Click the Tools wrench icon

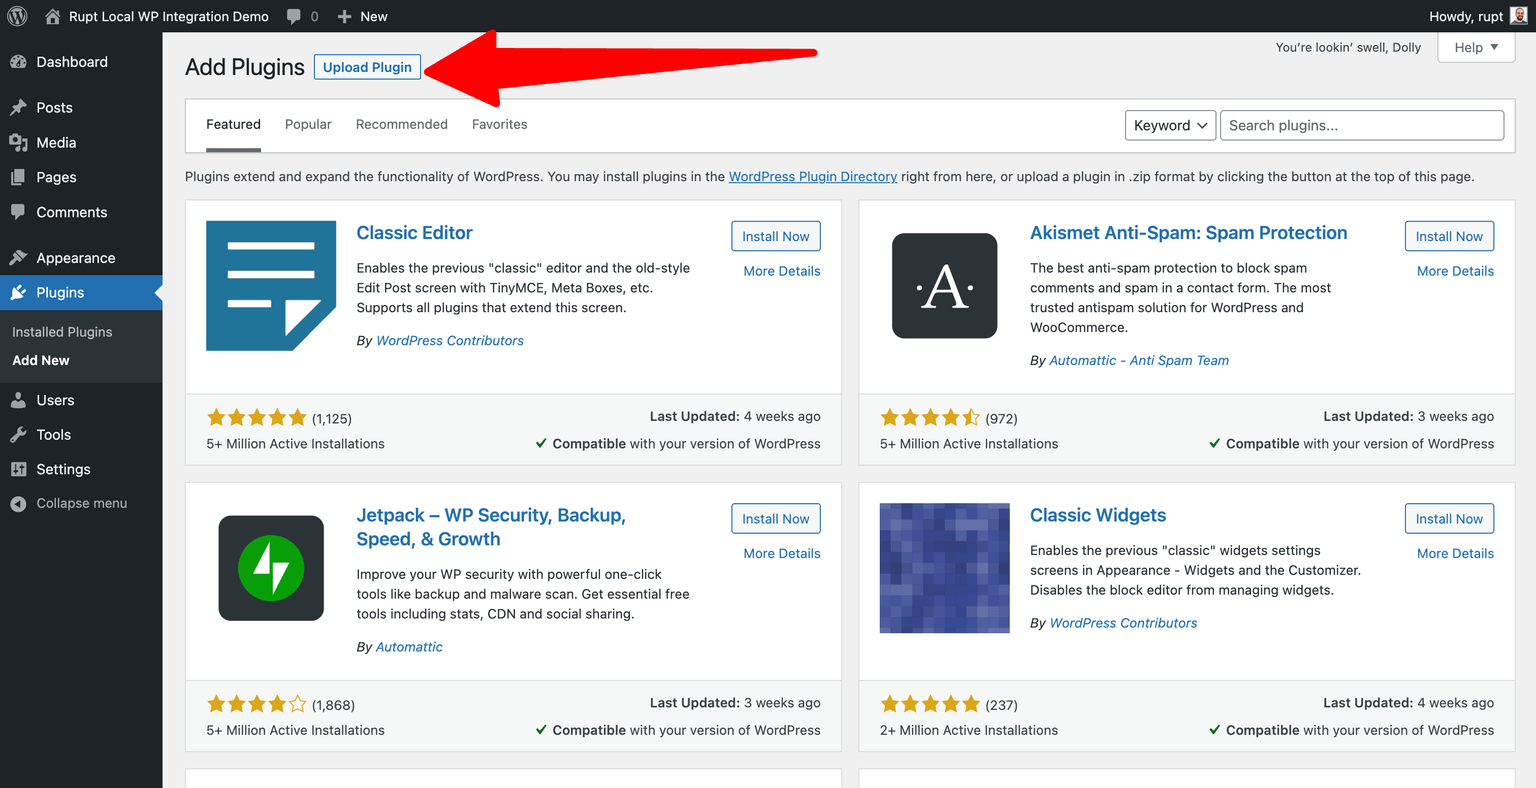click(x=18, y=434)
